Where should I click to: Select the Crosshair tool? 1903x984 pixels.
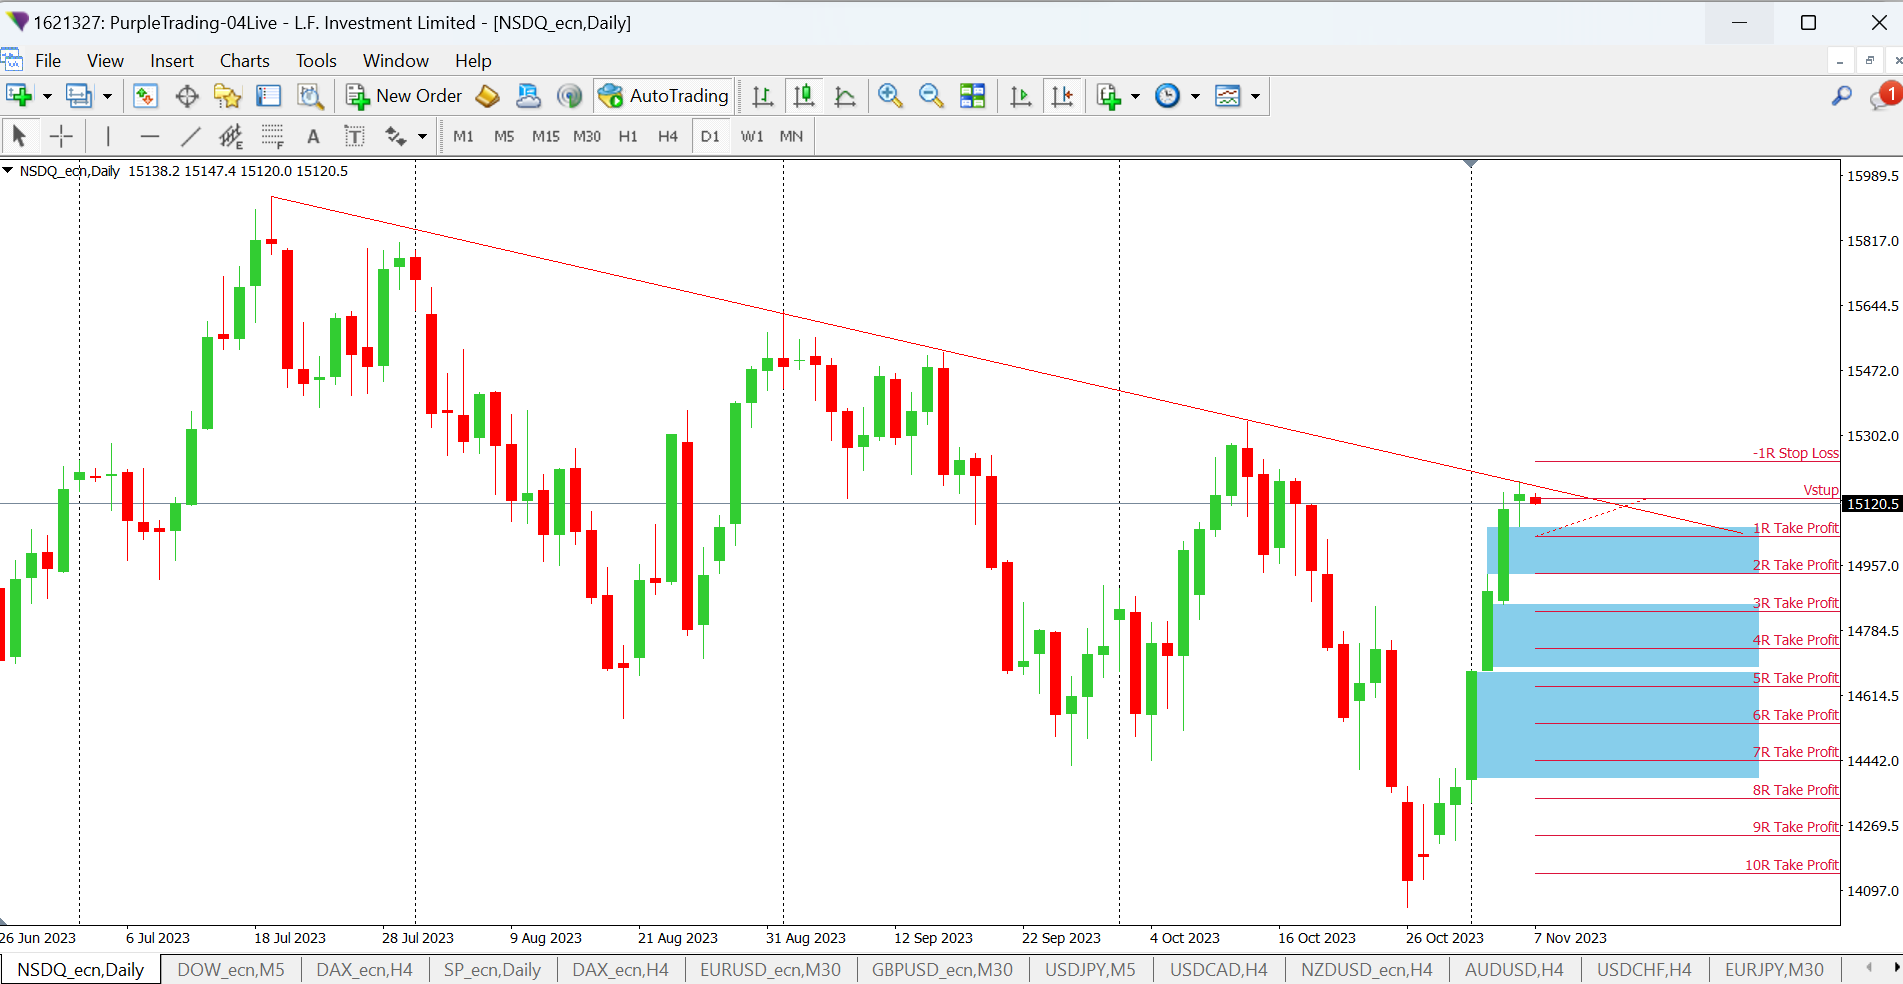coord(61,136)
